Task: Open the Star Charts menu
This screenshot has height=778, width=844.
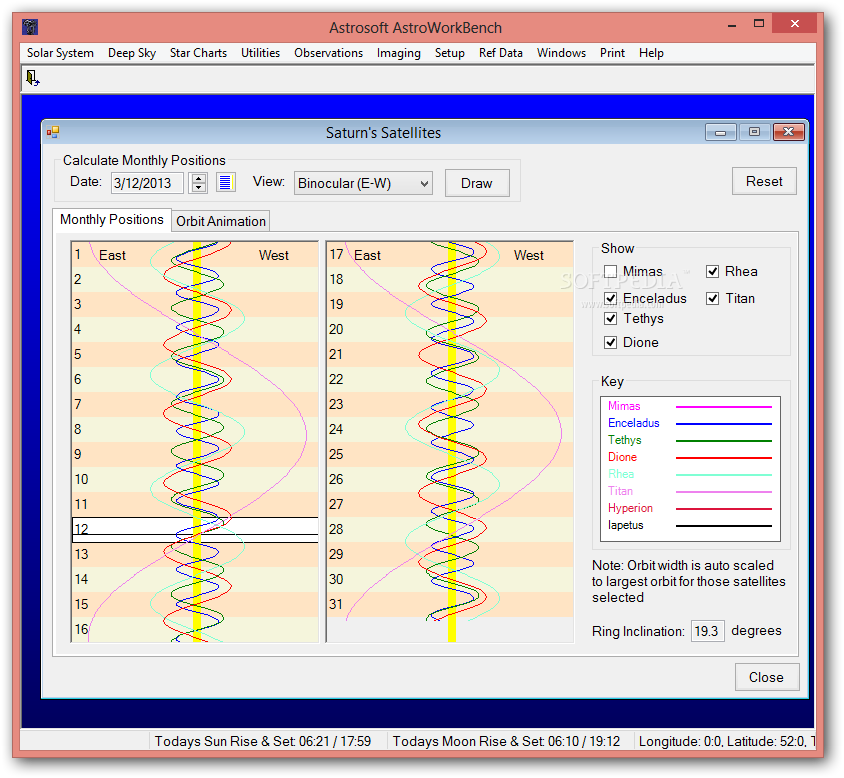Action: (198, 53)
